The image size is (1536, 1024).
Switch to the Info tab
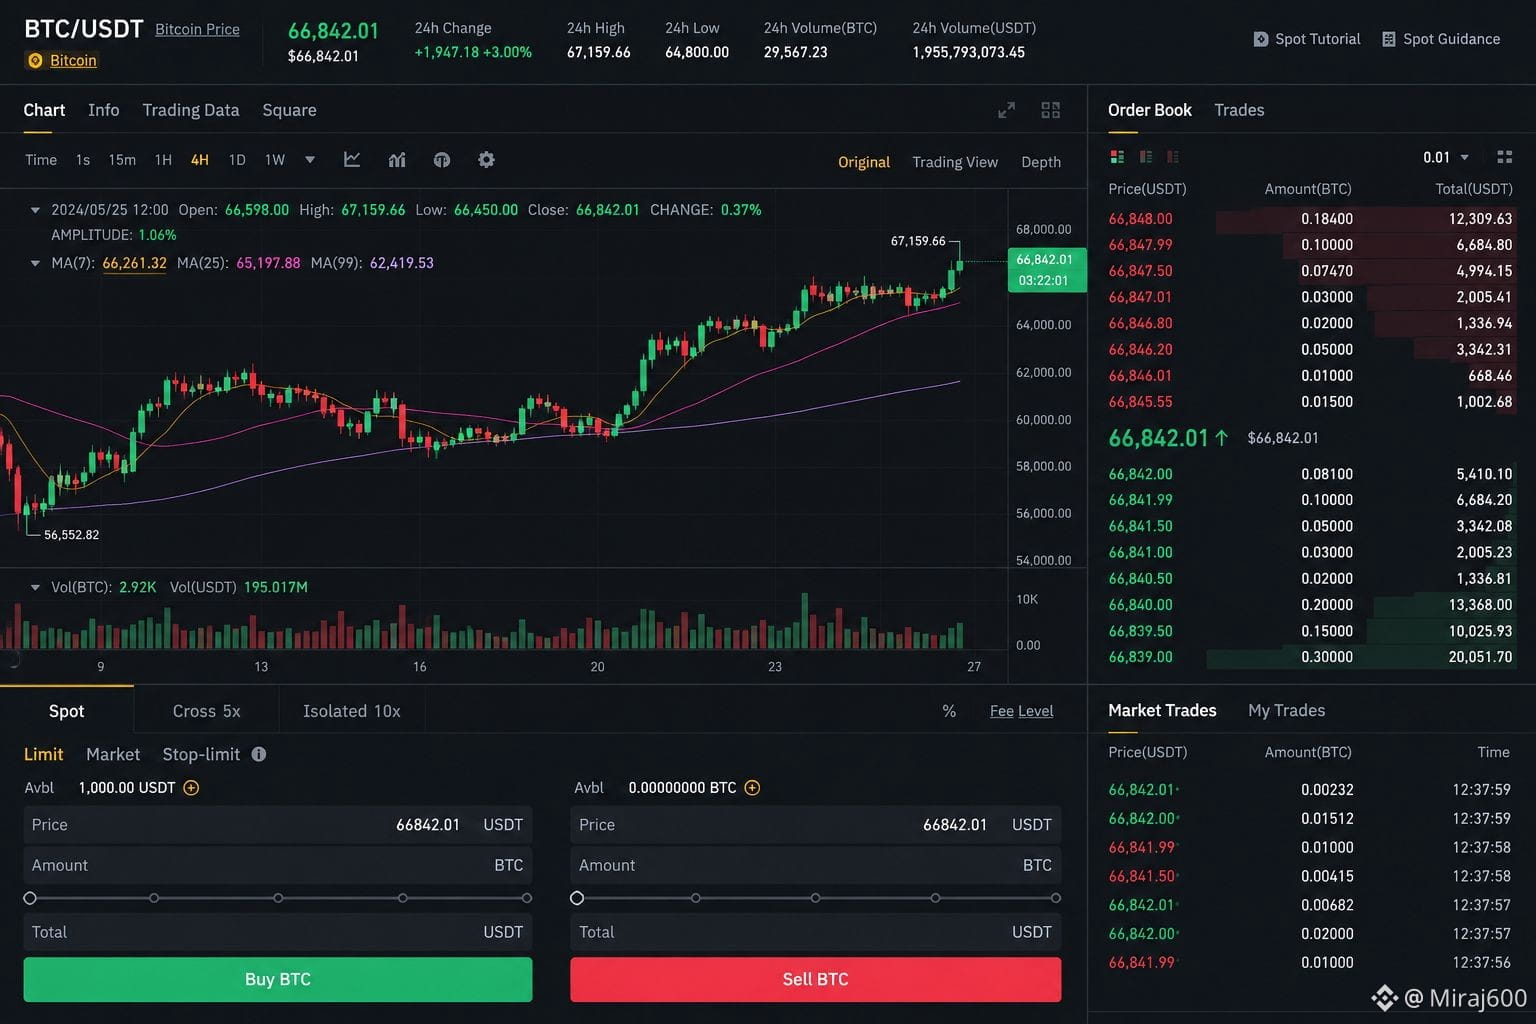point(103,110)
